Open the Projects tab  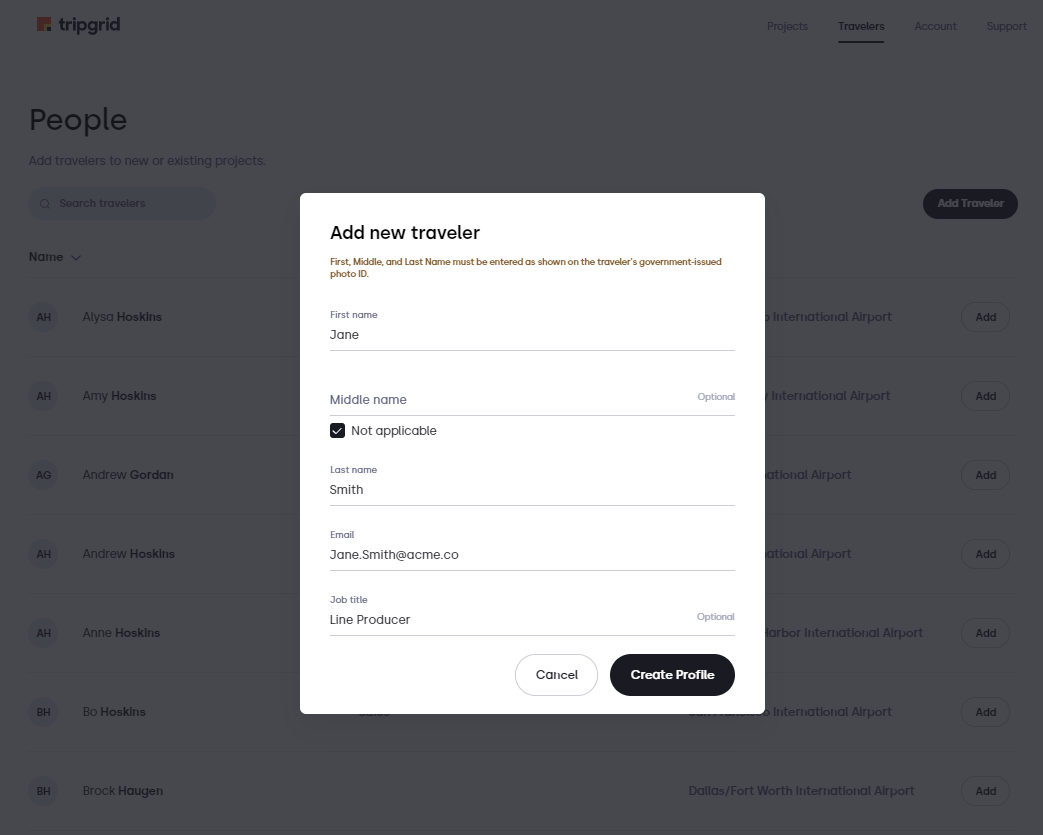787,26
